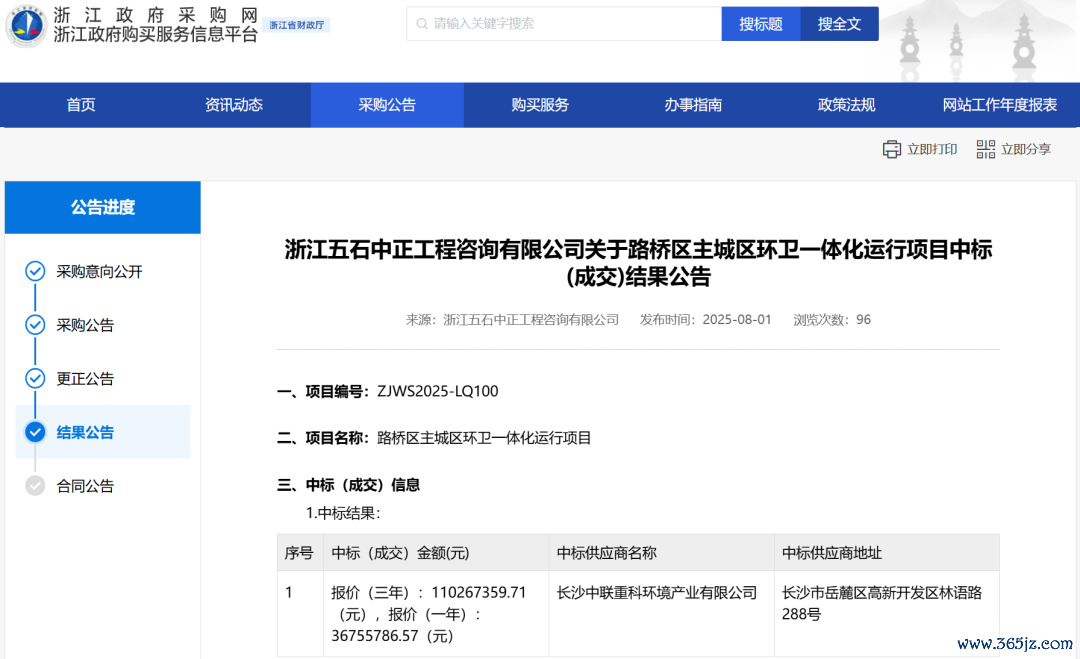The height and width of the screenshot is (659, 1080).
Task: Click the search magnifier icon in search box
Action: [x=422, y=24]
